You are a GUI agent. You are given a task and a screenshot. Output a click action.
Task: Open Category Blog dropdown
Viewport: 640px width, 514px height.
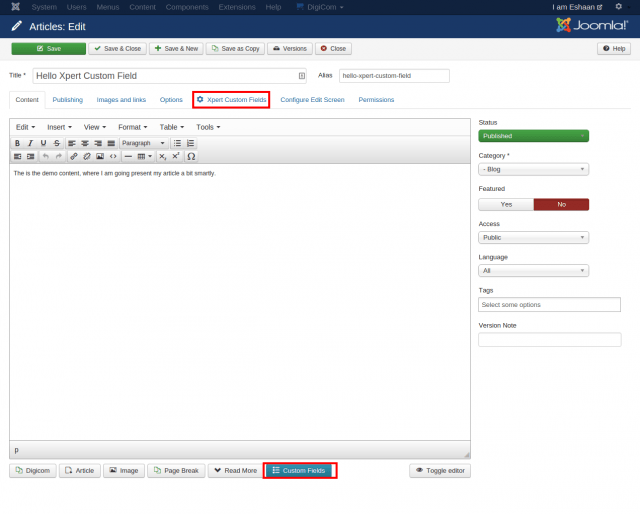[533, 169]
